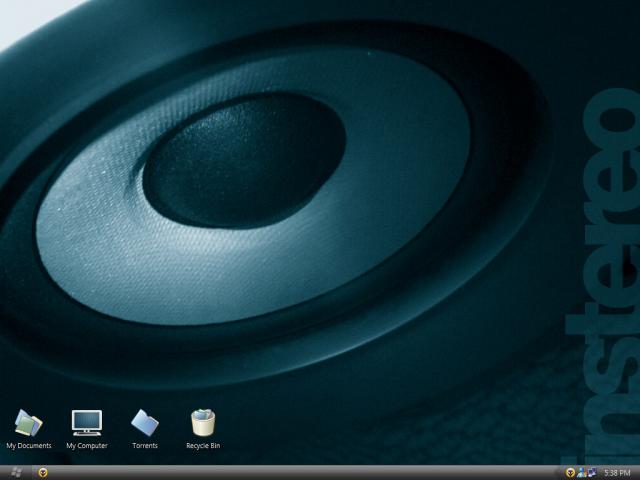This screenshot has height=480, width=640.
Task: Open network connection monitors tray icon
Action: coord(591,473)
